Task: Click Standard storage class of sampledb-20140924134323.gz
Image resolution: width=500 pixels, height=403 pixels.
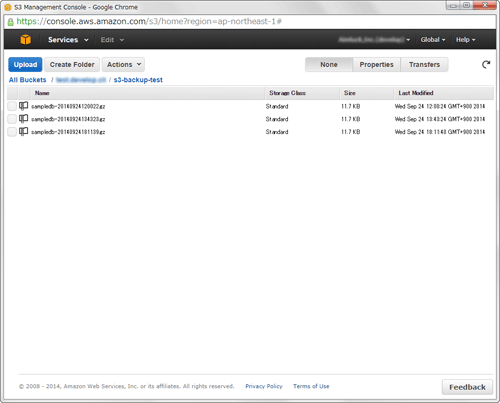Action: coord(277,119)
